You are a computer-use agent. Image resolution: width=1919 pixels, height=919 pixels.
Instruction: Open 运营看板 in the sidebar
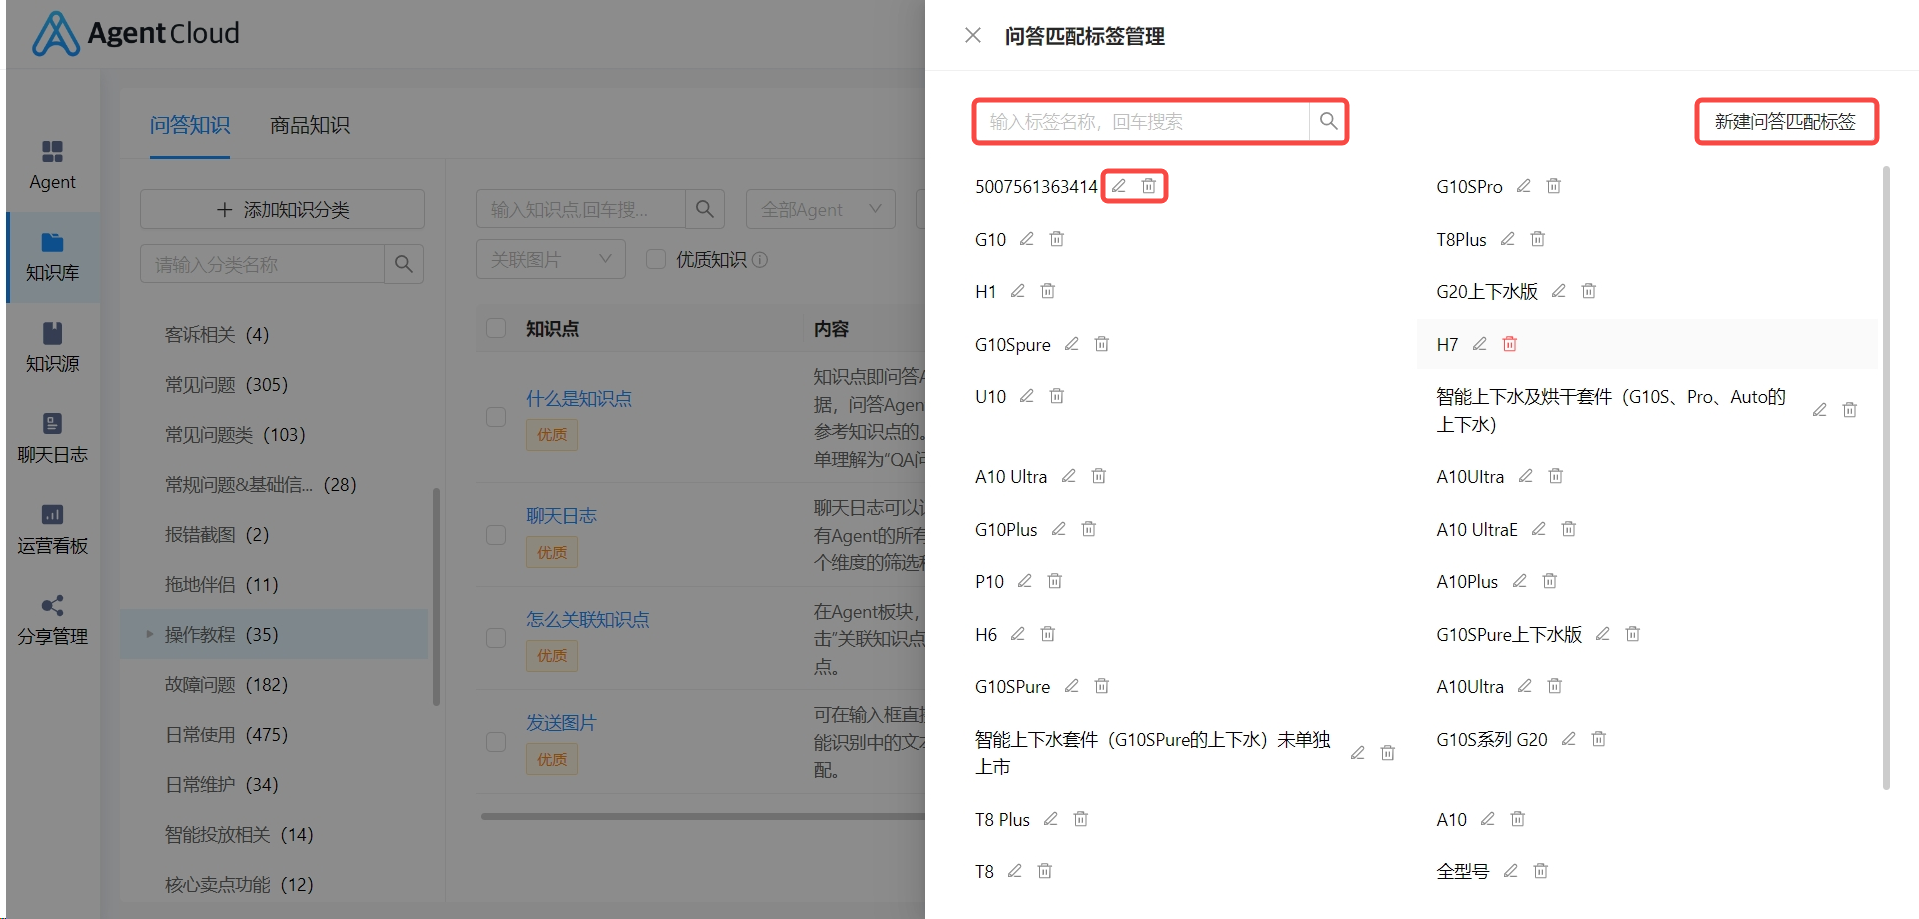[x=52, y=529]
